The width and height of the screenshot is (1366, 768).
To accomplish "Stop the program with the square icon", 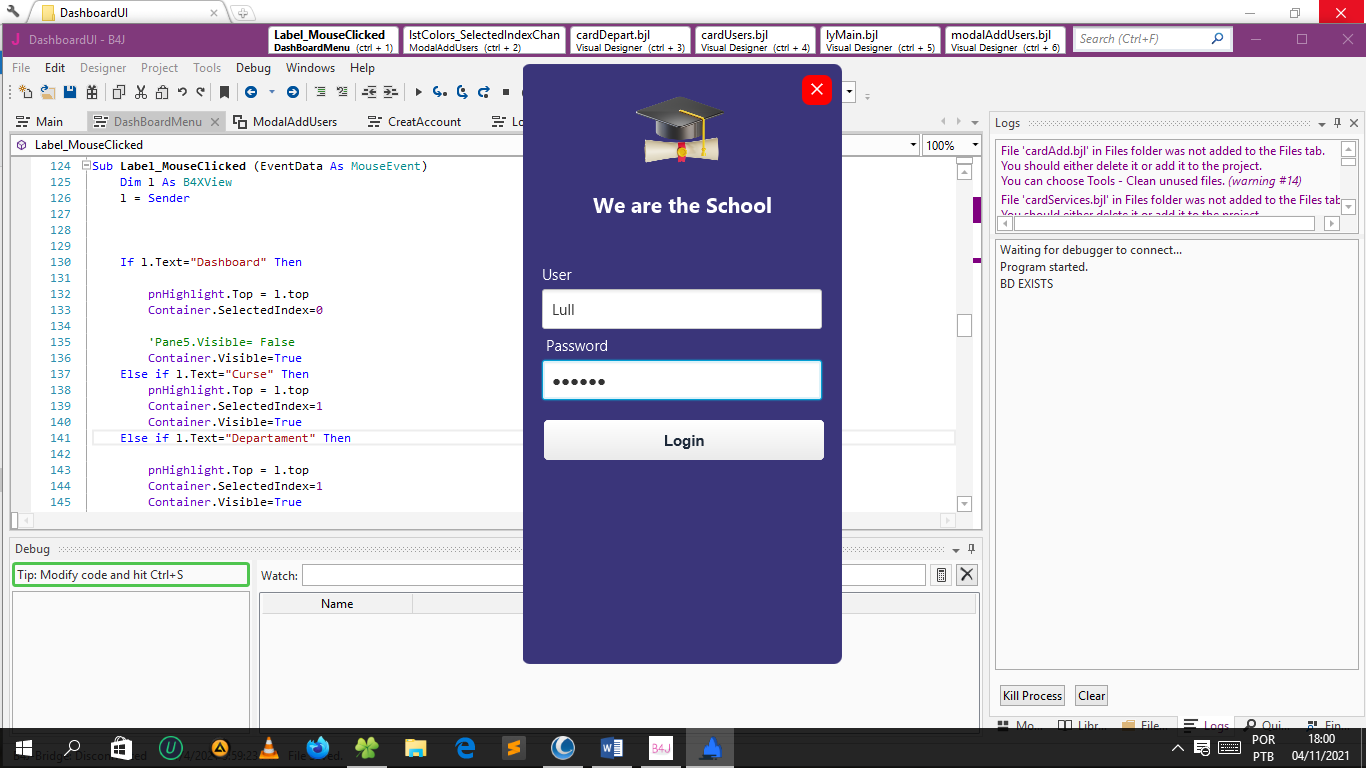I will tap(506, 92).
